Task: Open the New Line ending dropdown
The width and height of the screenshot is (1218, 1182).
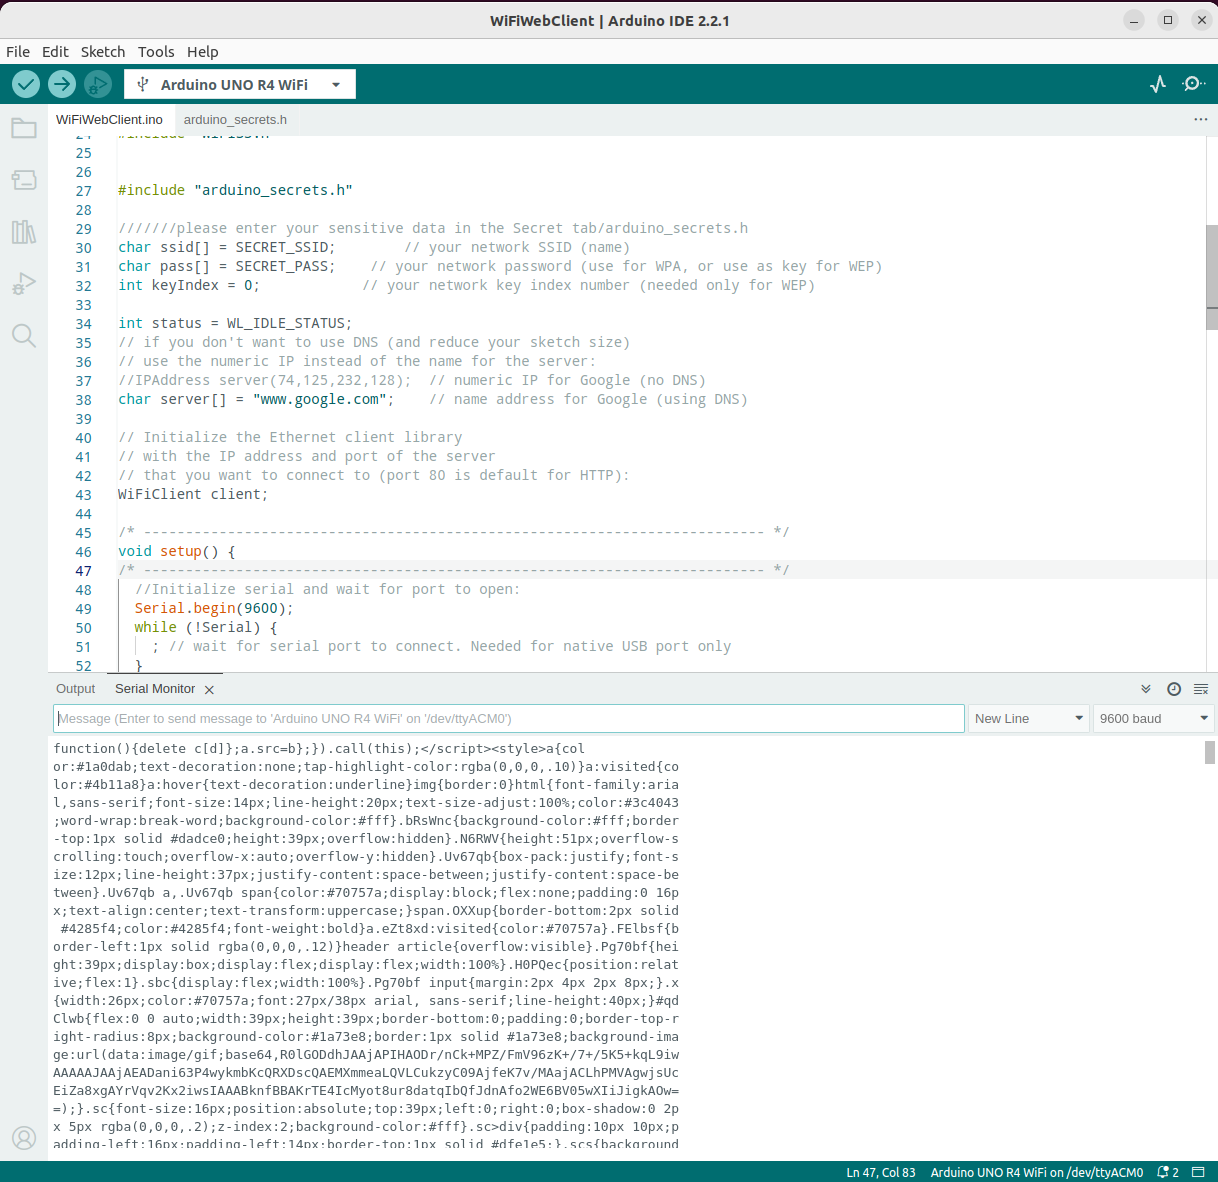Action: click(x=1028, y=718)
